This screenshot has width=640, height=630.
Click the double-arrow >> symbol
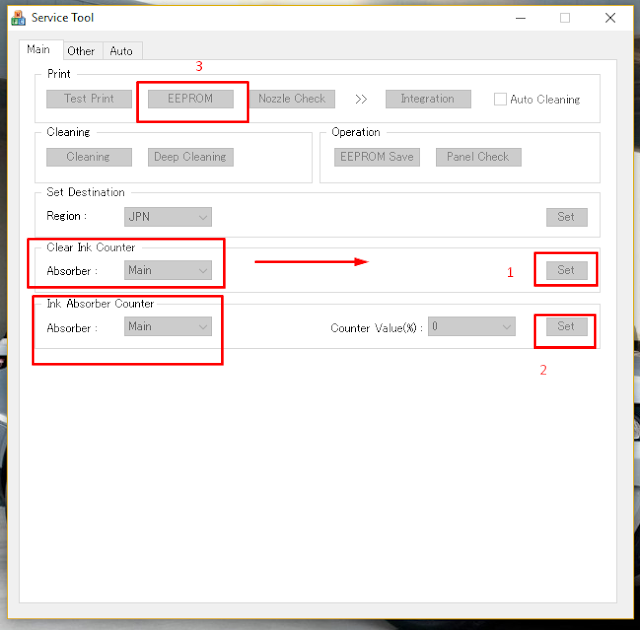click(x=361, y=99)
